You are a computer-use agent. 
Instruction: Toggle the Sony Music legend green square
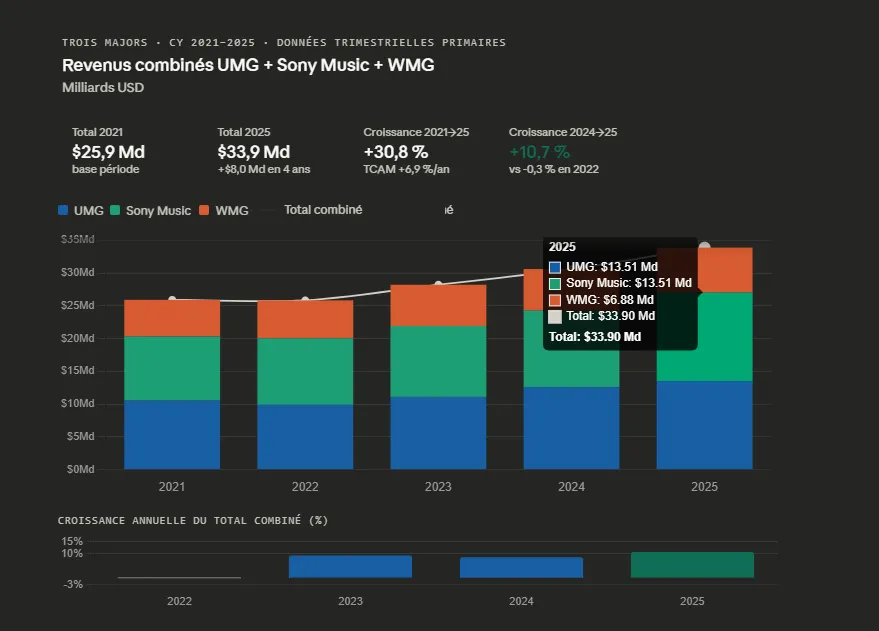tap(116, 211)
